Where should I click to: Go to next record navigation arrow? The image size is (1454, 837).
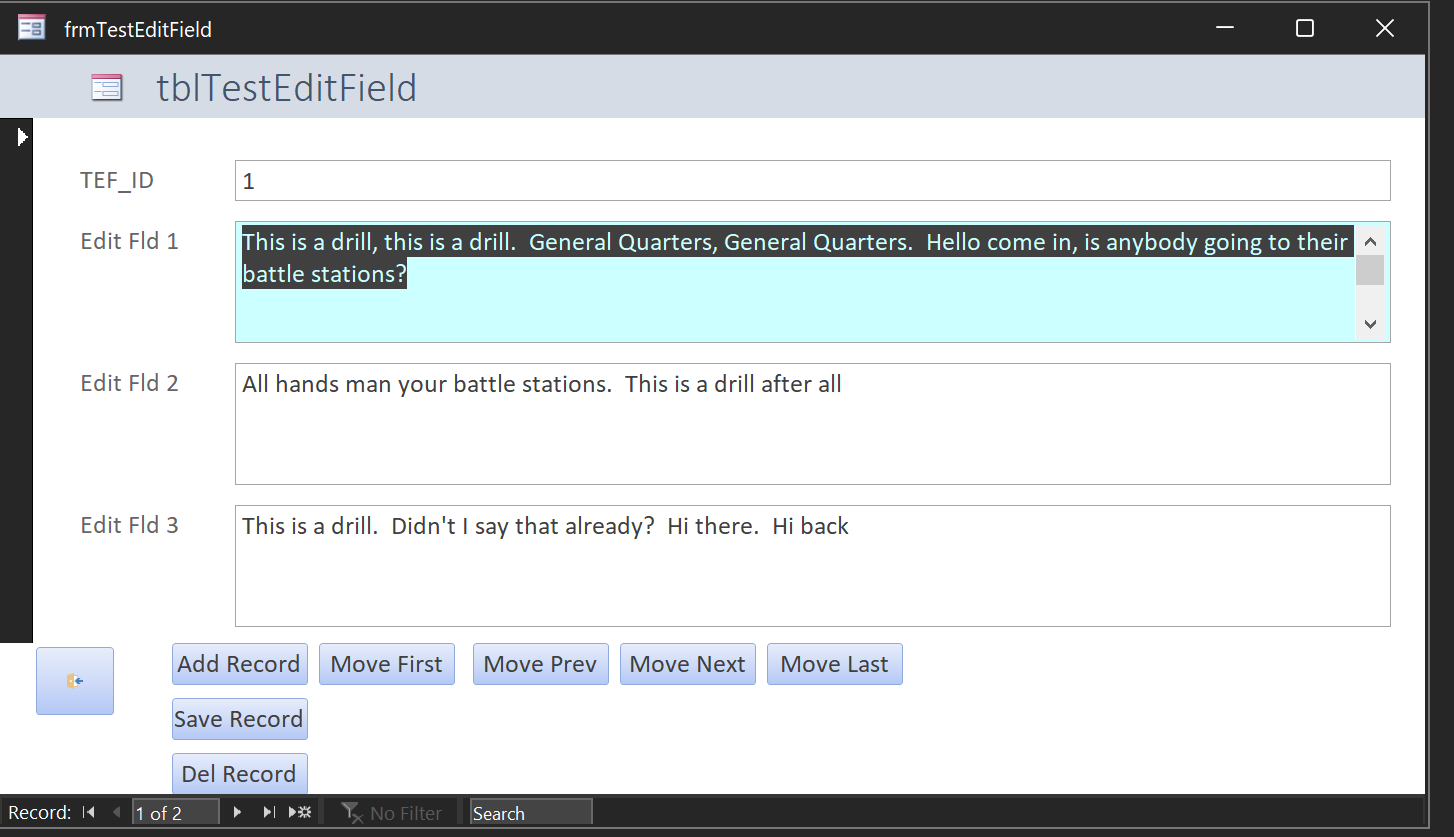[x=237, y=812]
